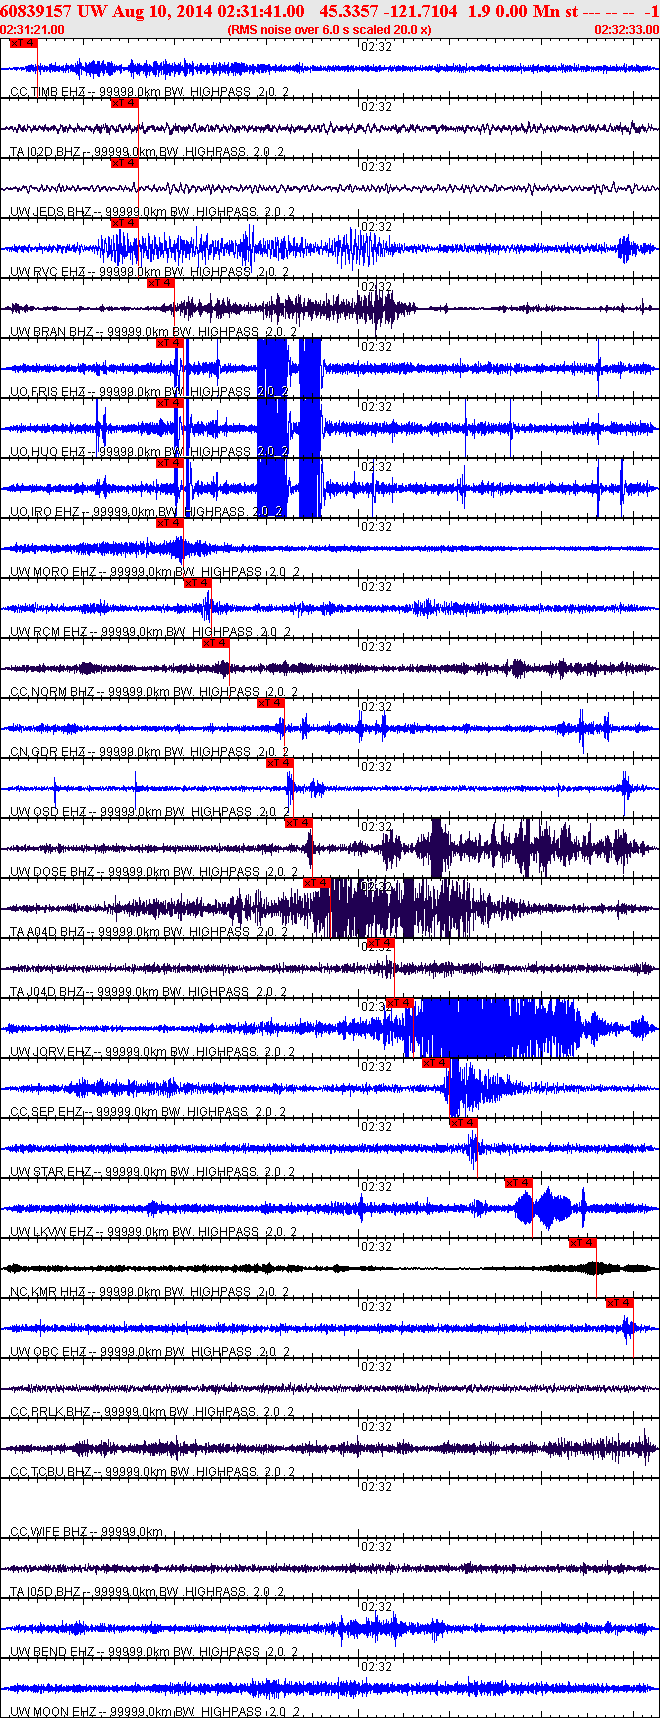Click the red pick flag on the UW LKVW trace
The height and width of the screenshot is (1718, 660).
coord(519,1183)
